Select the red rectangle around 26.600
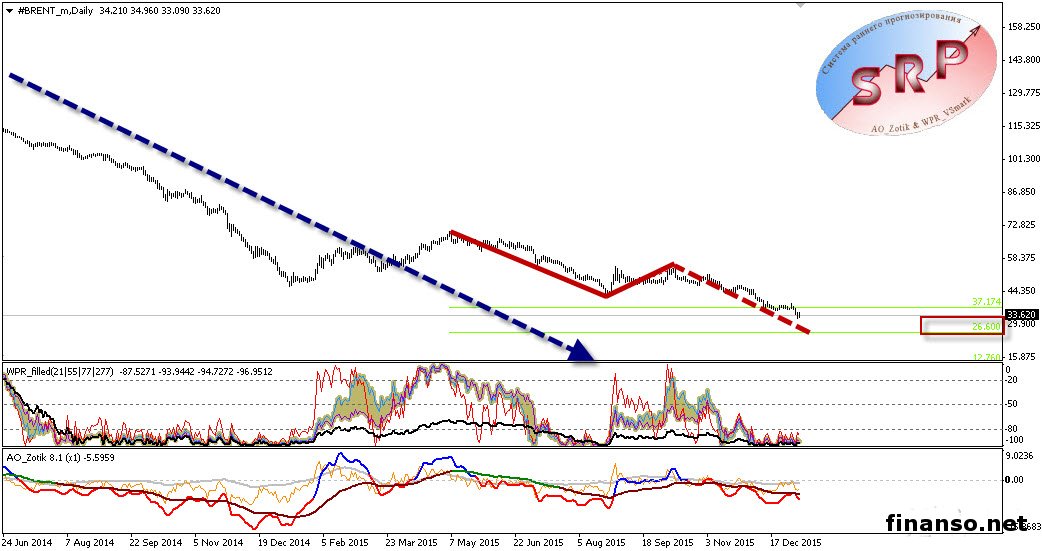Image resolution: width=1042 pixels, height=551 pixels. tap(960, 326)
